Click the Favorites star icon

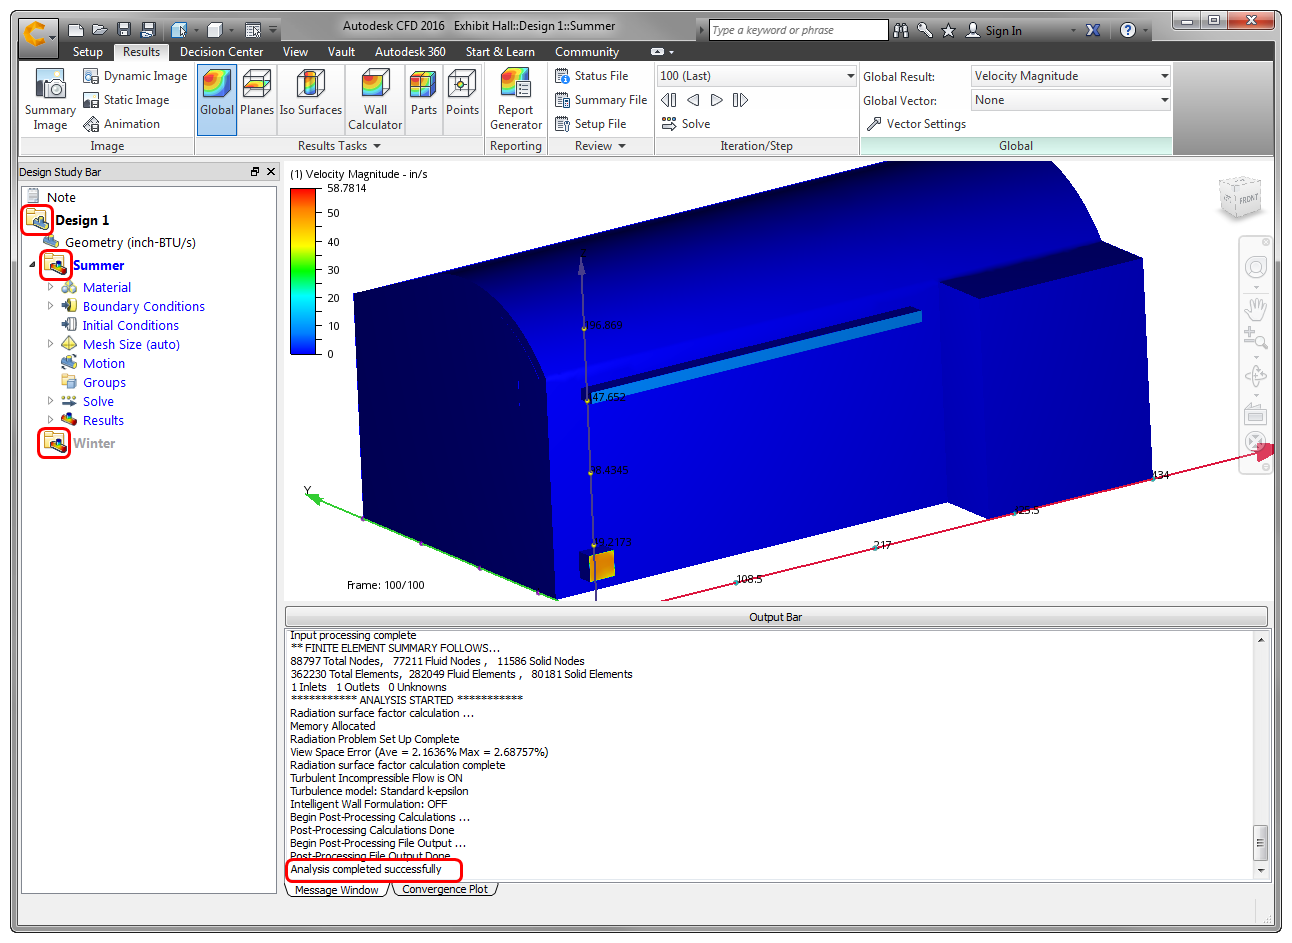pos(949,31)
